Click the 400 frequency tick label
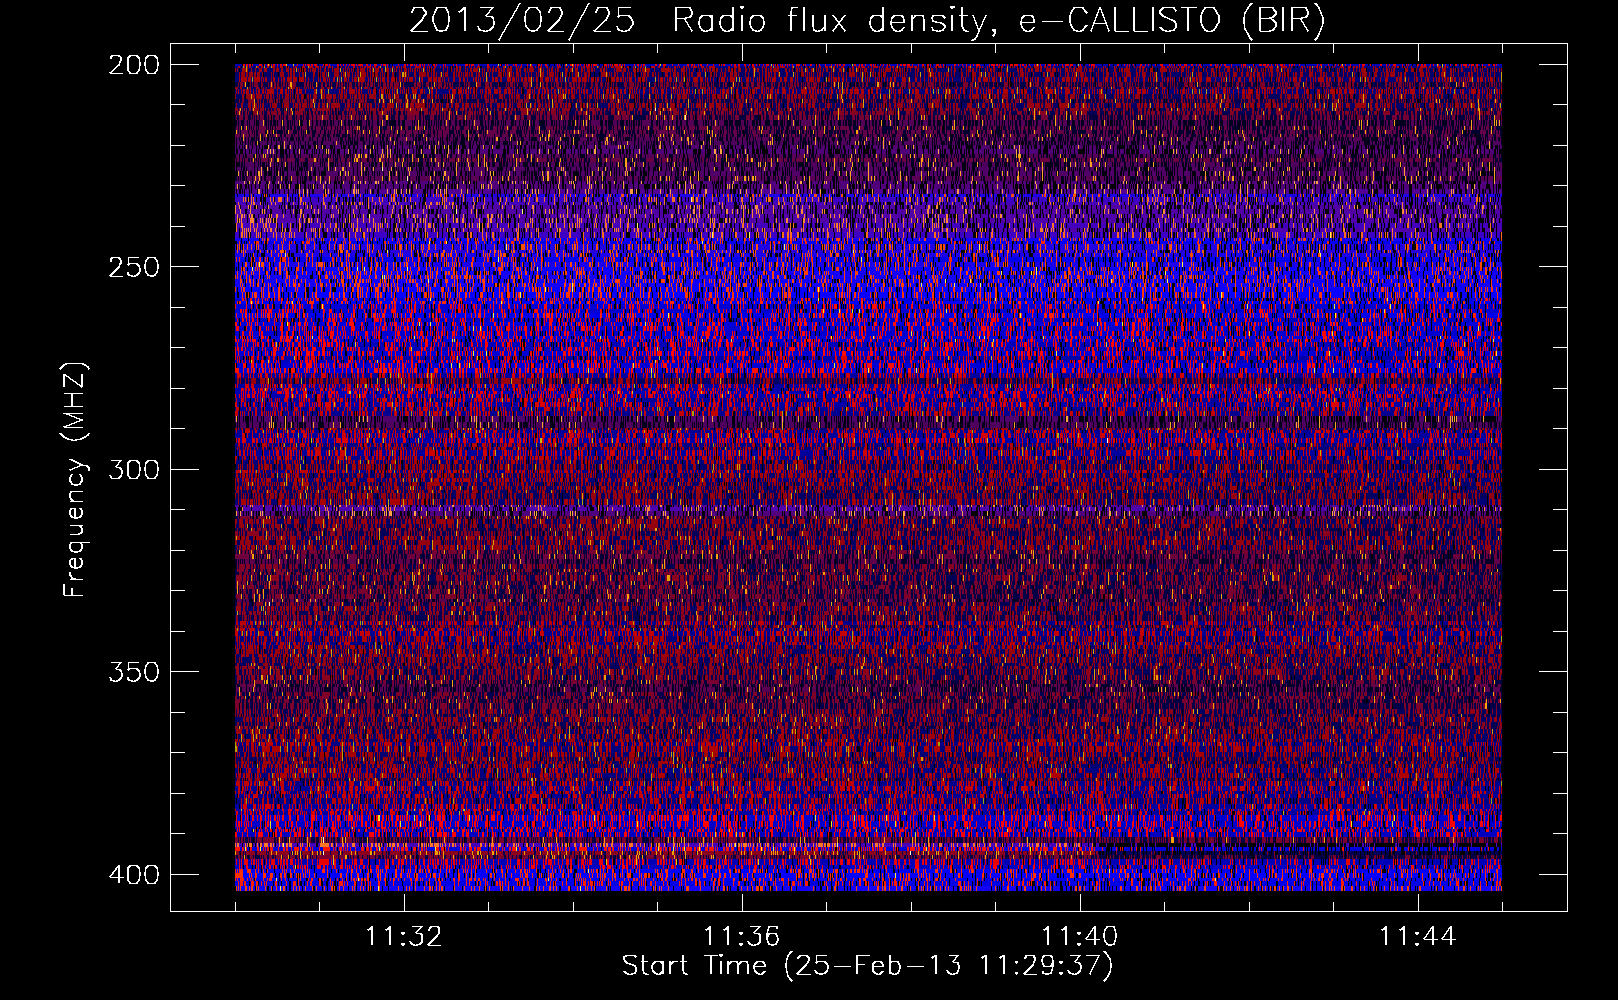Viewport: 1618px width, 1000px height. (133, 874)
